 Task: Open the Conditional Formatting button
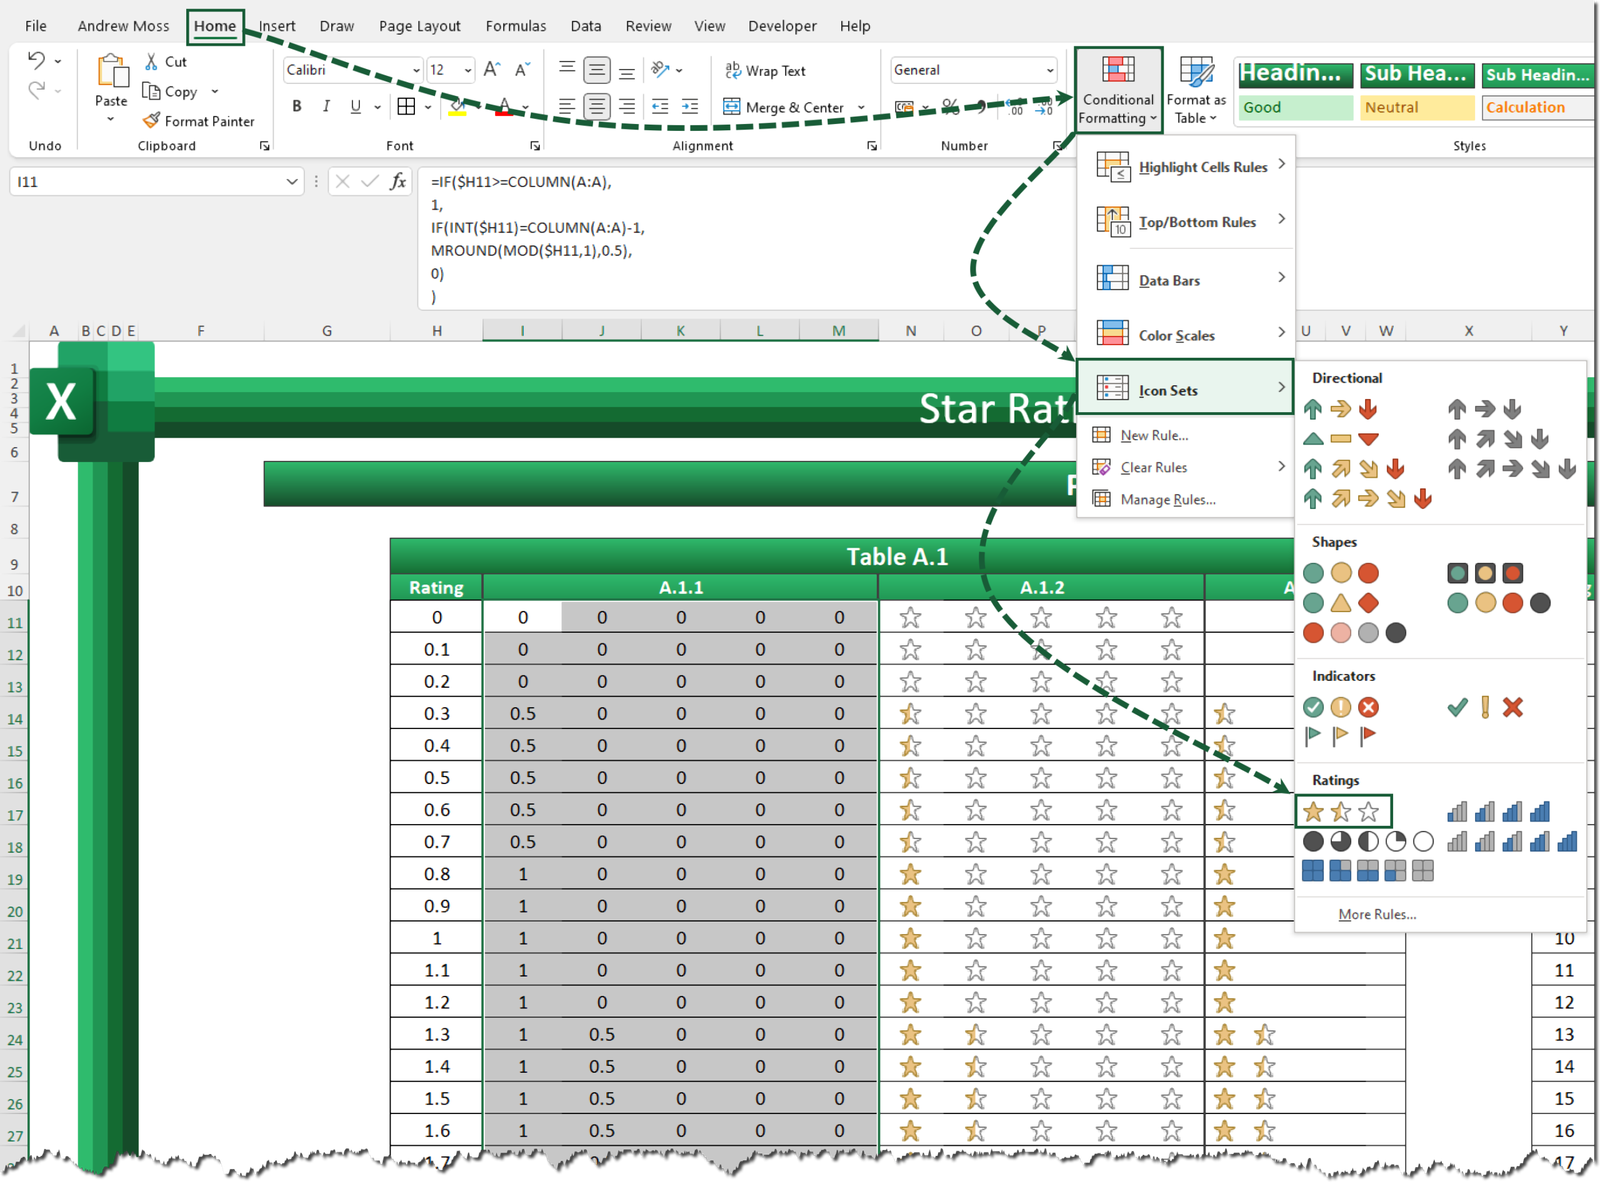1118,89
